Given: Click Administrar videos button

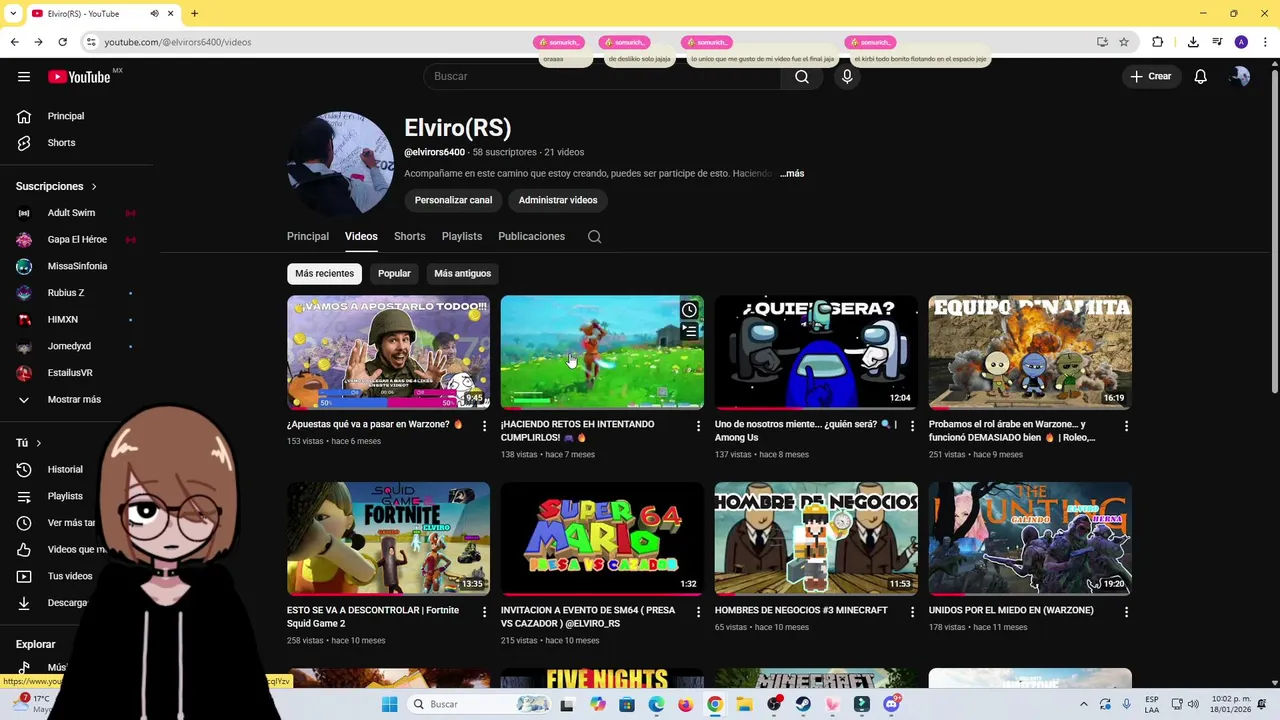Looking at the screenshot, I should tap(558, 200).
